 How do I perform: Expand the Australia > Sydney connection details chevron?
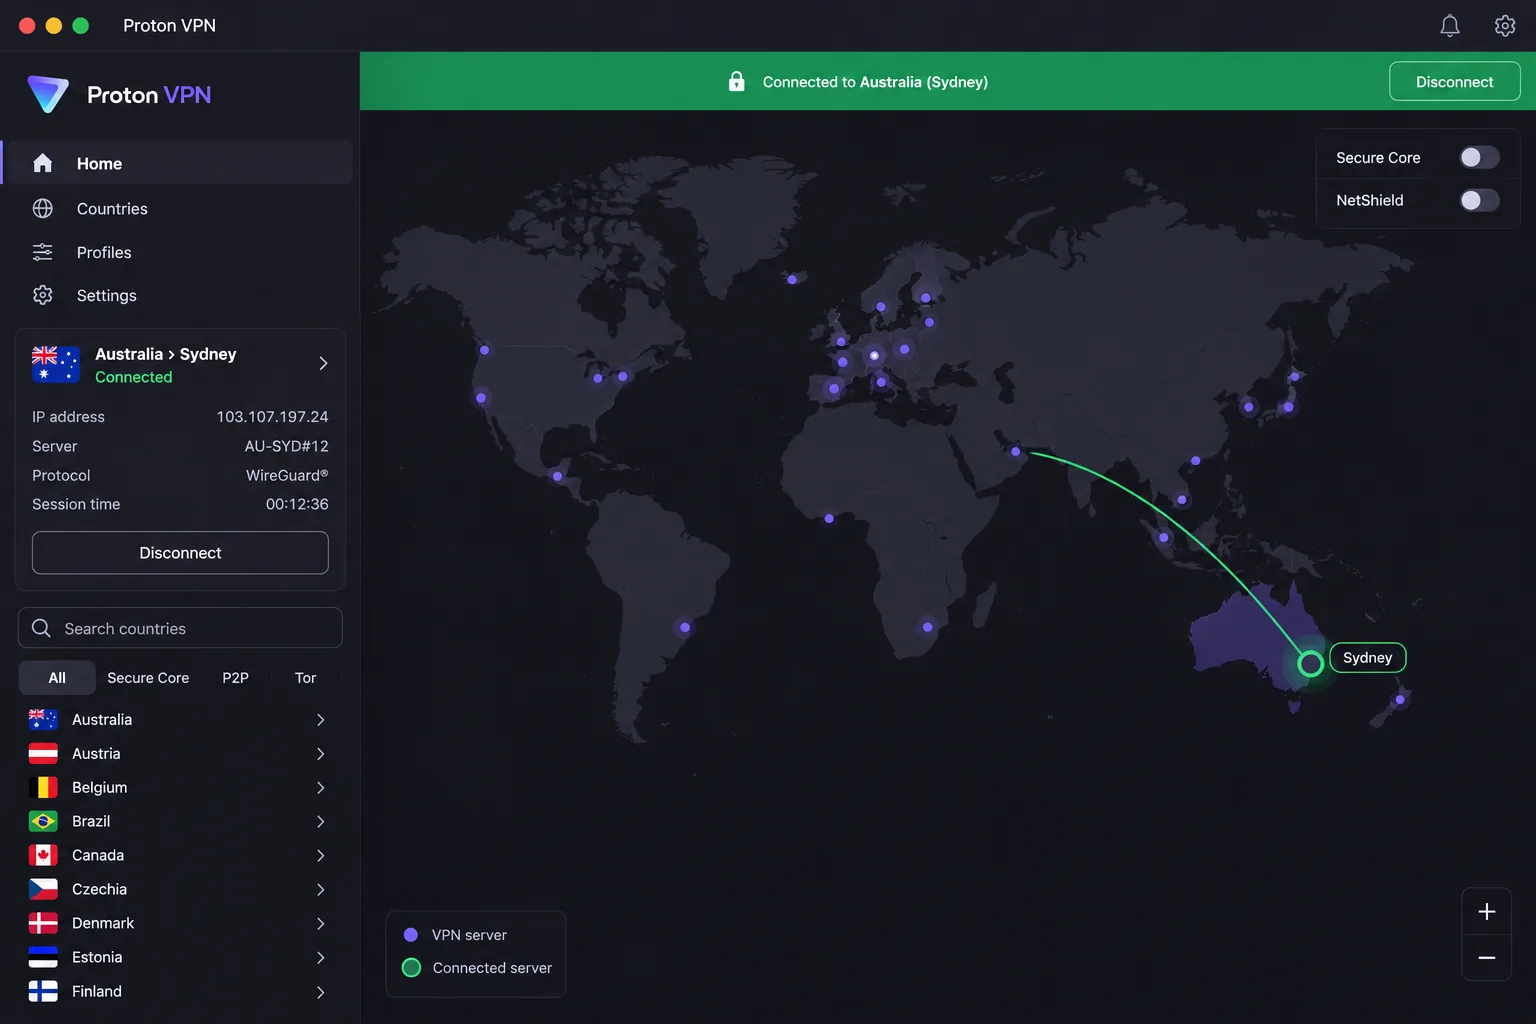(323, 364)
